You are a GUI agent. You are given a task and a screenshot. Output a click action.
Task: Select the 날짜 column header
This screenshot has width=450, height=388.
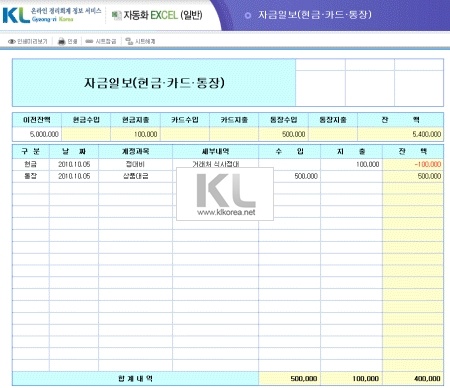(x=74, y=151)
